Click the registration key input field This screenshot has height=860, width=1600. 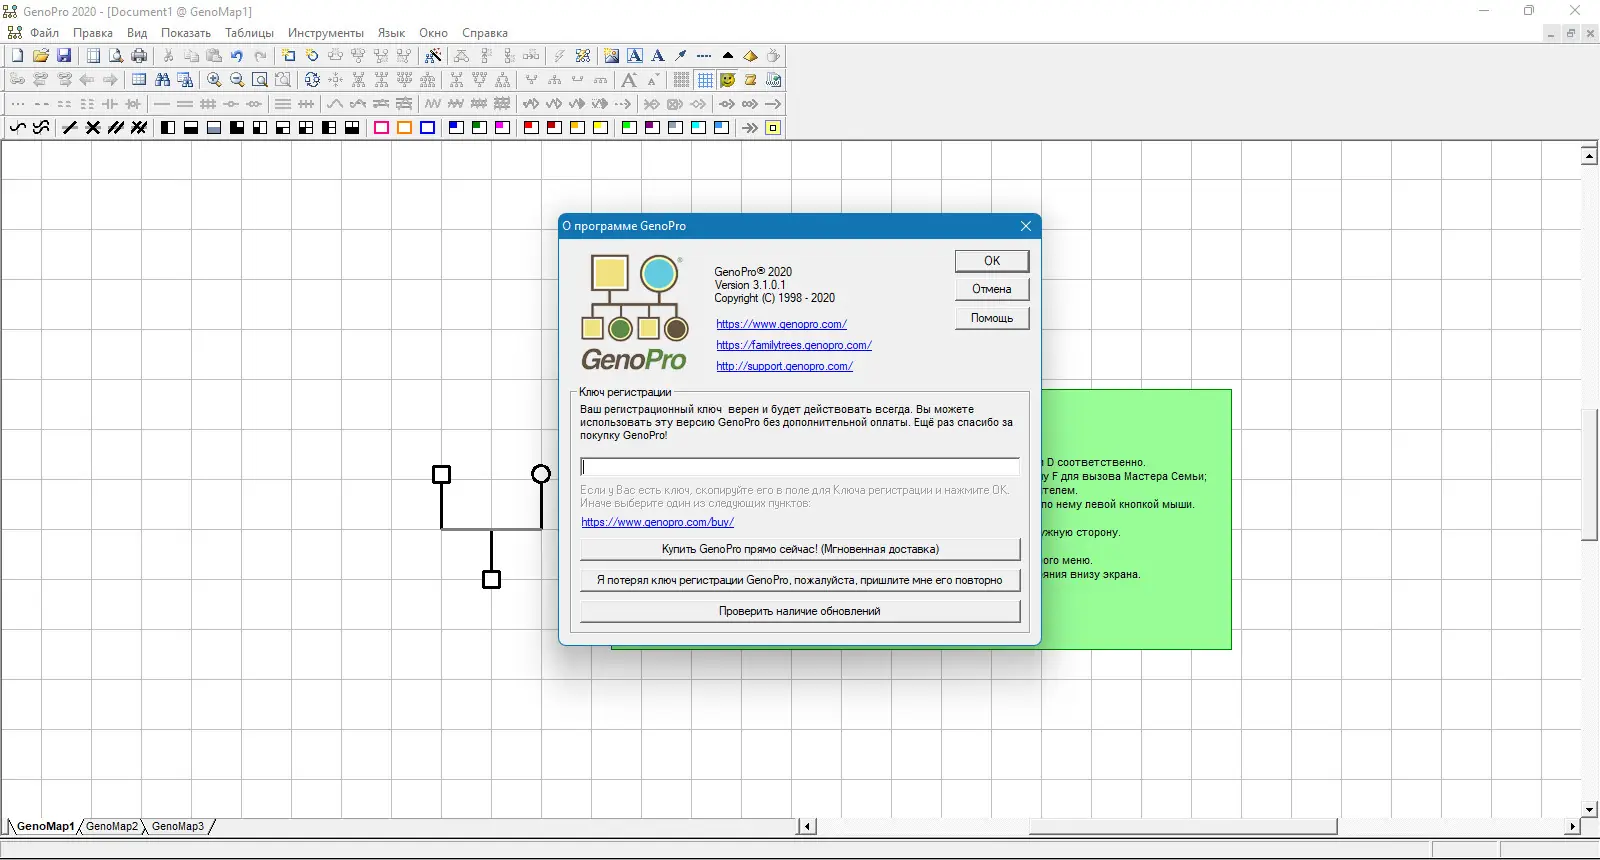click(x=800, y=467)
